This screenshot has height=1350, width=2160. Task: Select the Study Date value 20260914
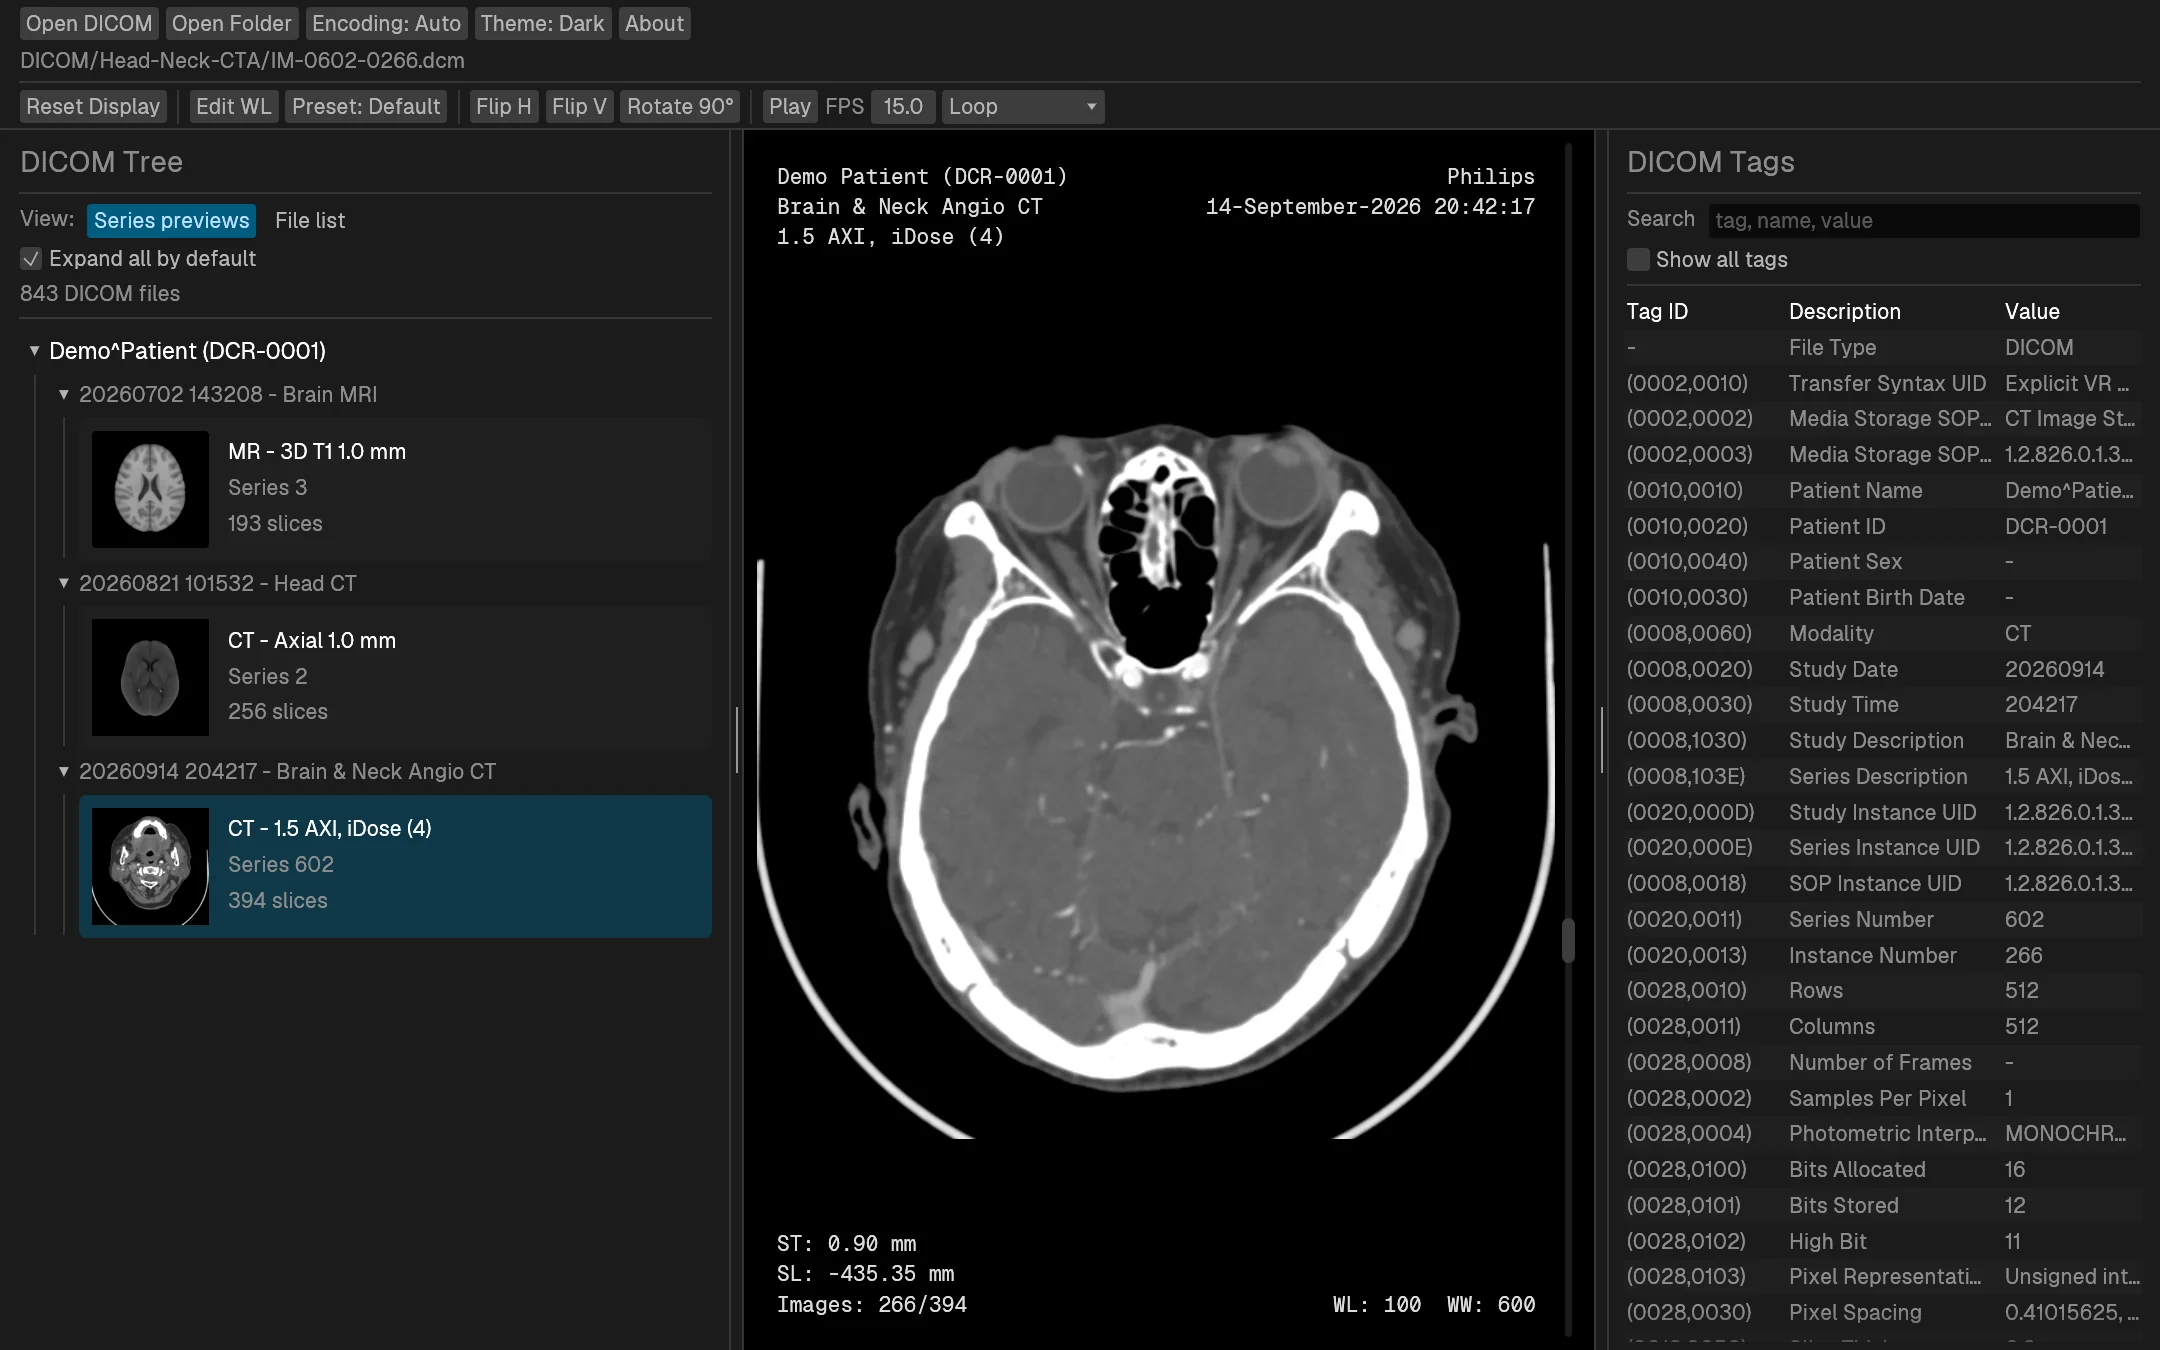(x=2054, y=669)
